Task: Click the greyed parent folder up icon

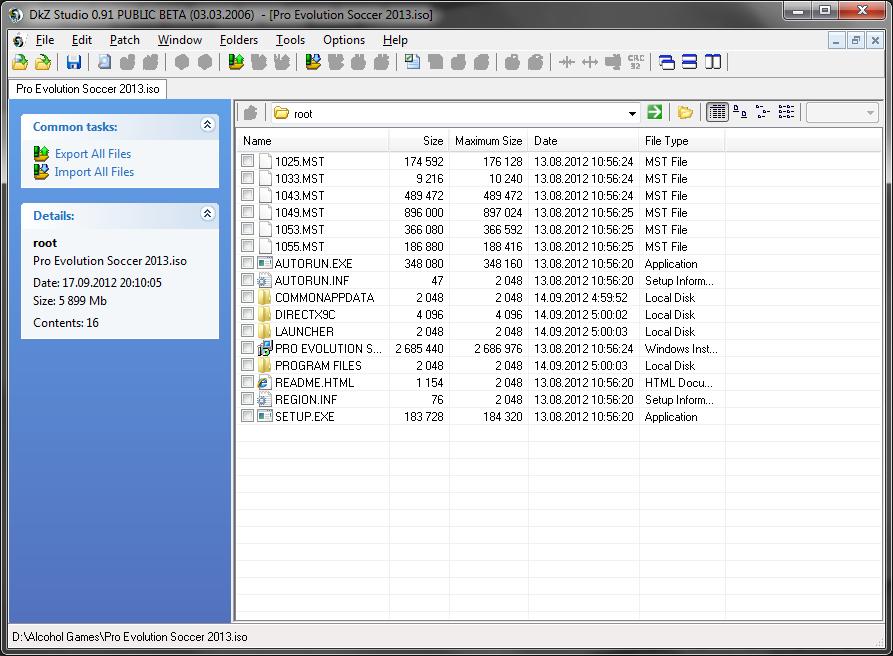Action: [251, 113]
